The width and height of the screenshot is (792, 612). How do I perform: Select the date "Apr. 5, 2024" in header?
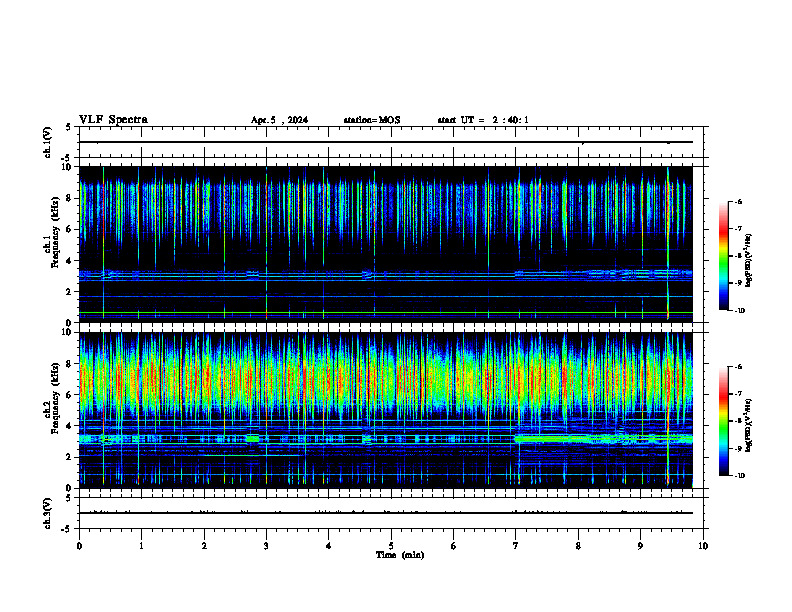(x=279, y=120)
